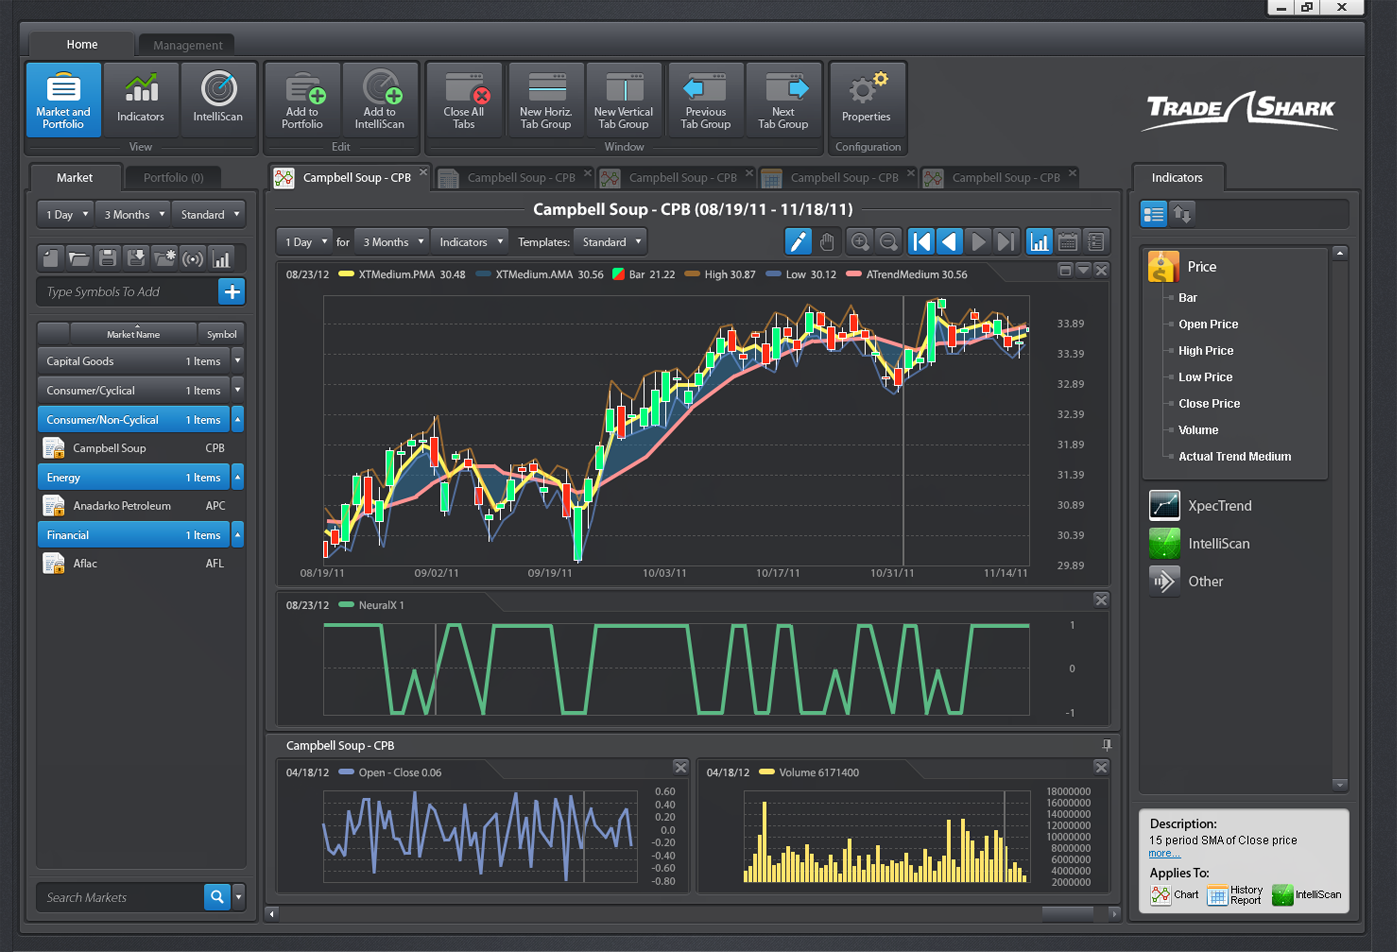
Task: Select the Market panel tab
Action: pyautogui.click(x=74, y=178)
